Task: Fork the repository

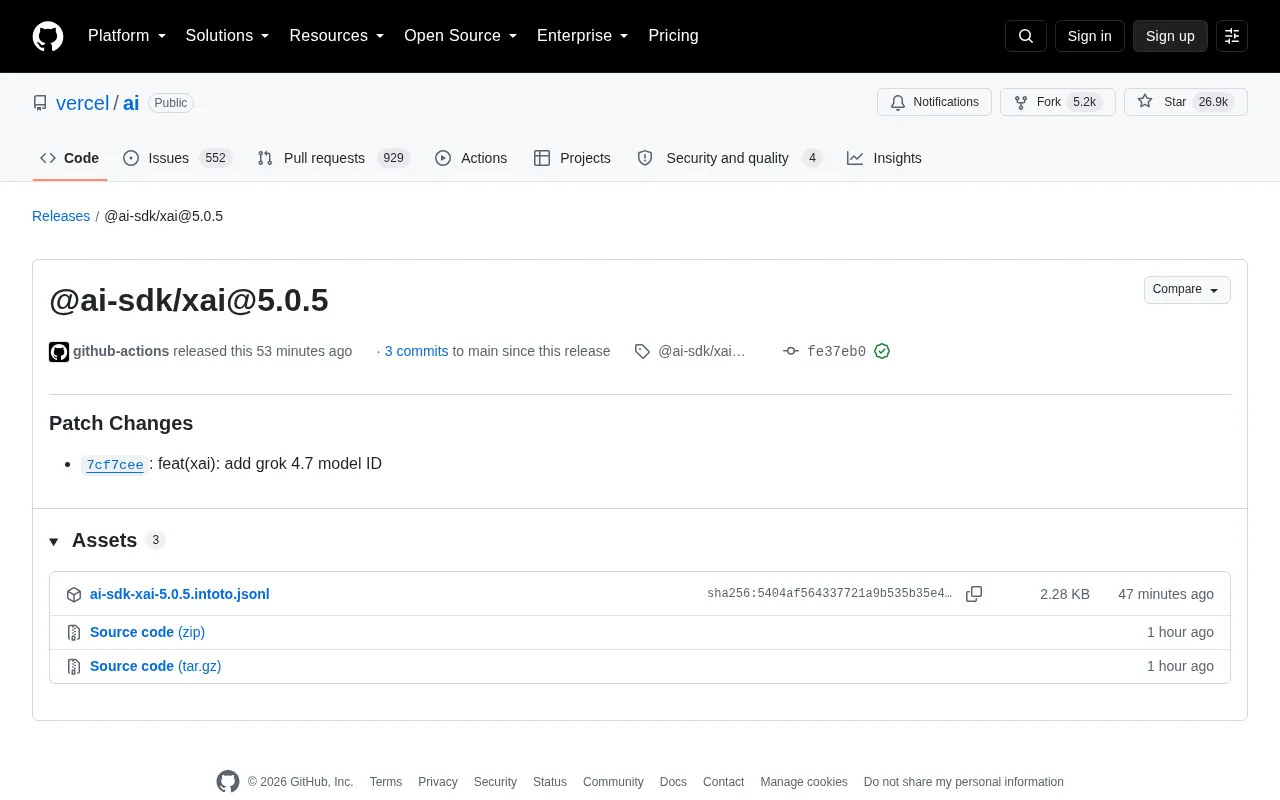Action: (1057, 102)
